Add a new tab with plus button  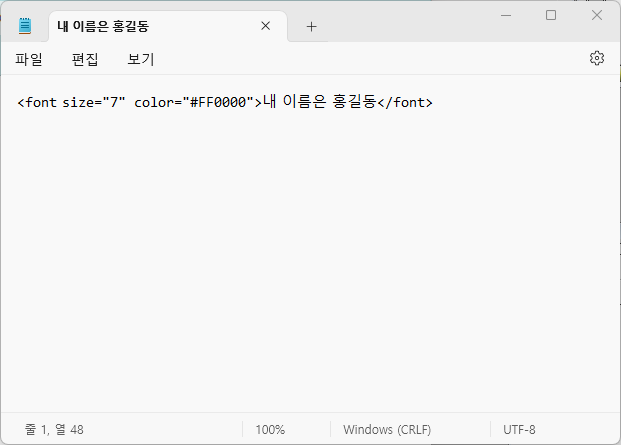pos(312,27)
